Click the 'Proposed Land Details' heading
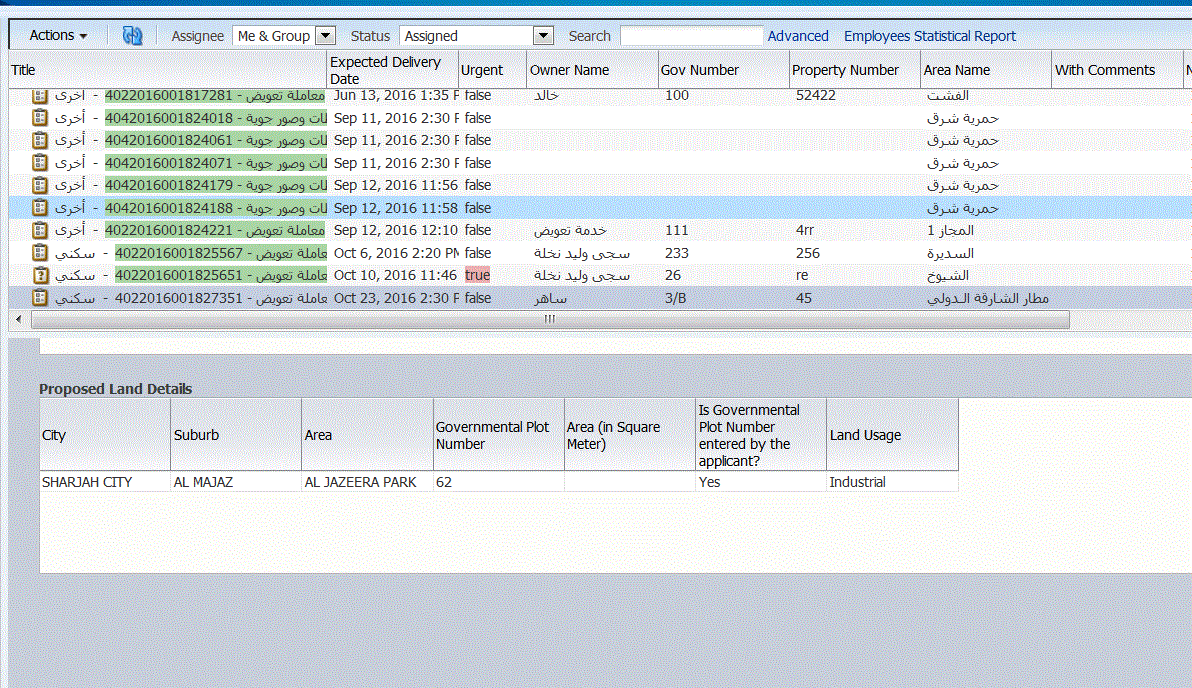Screen dimensions: 1192x688 click(116, 388)
